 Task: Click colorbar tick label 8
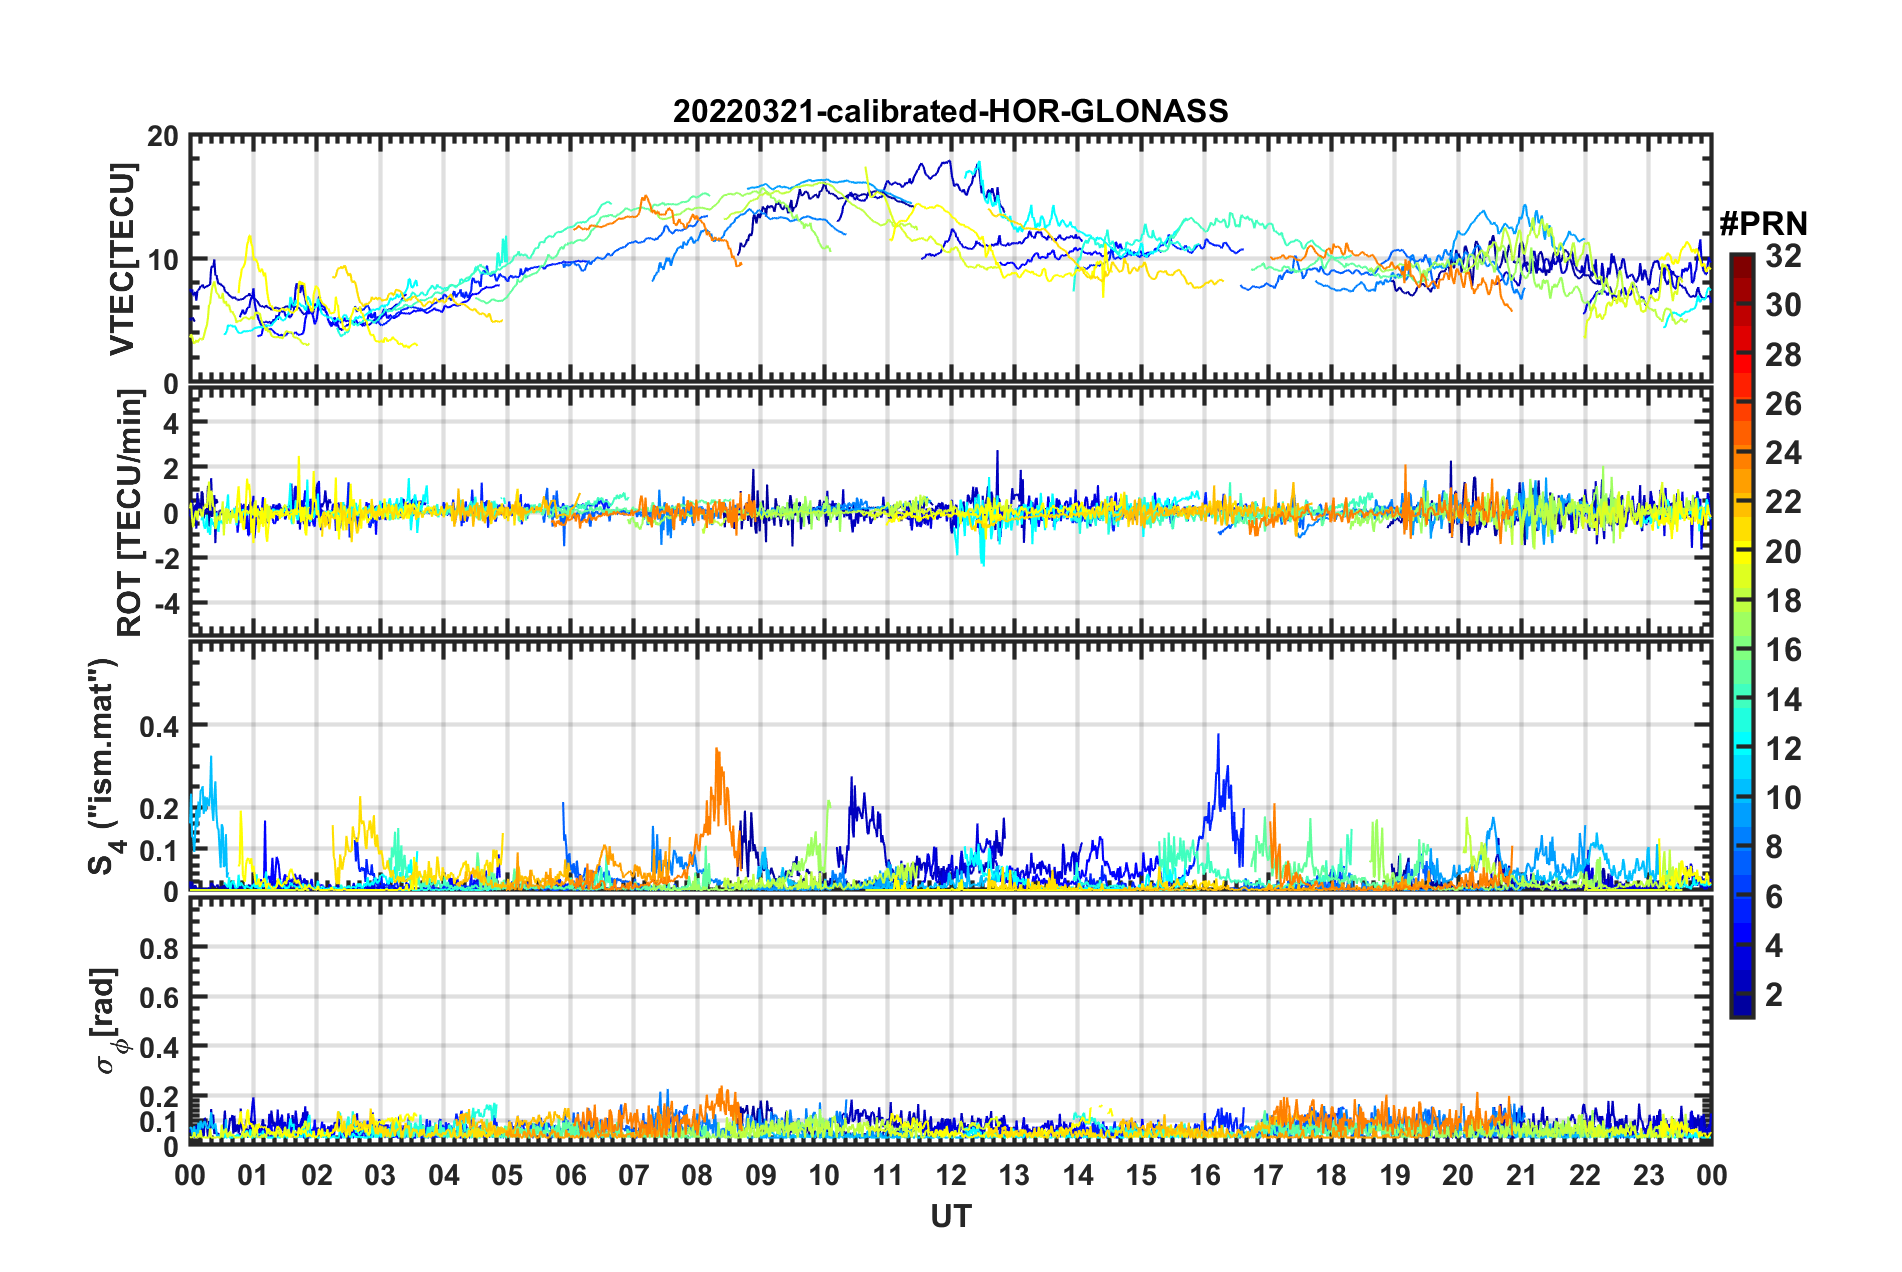1774,847
